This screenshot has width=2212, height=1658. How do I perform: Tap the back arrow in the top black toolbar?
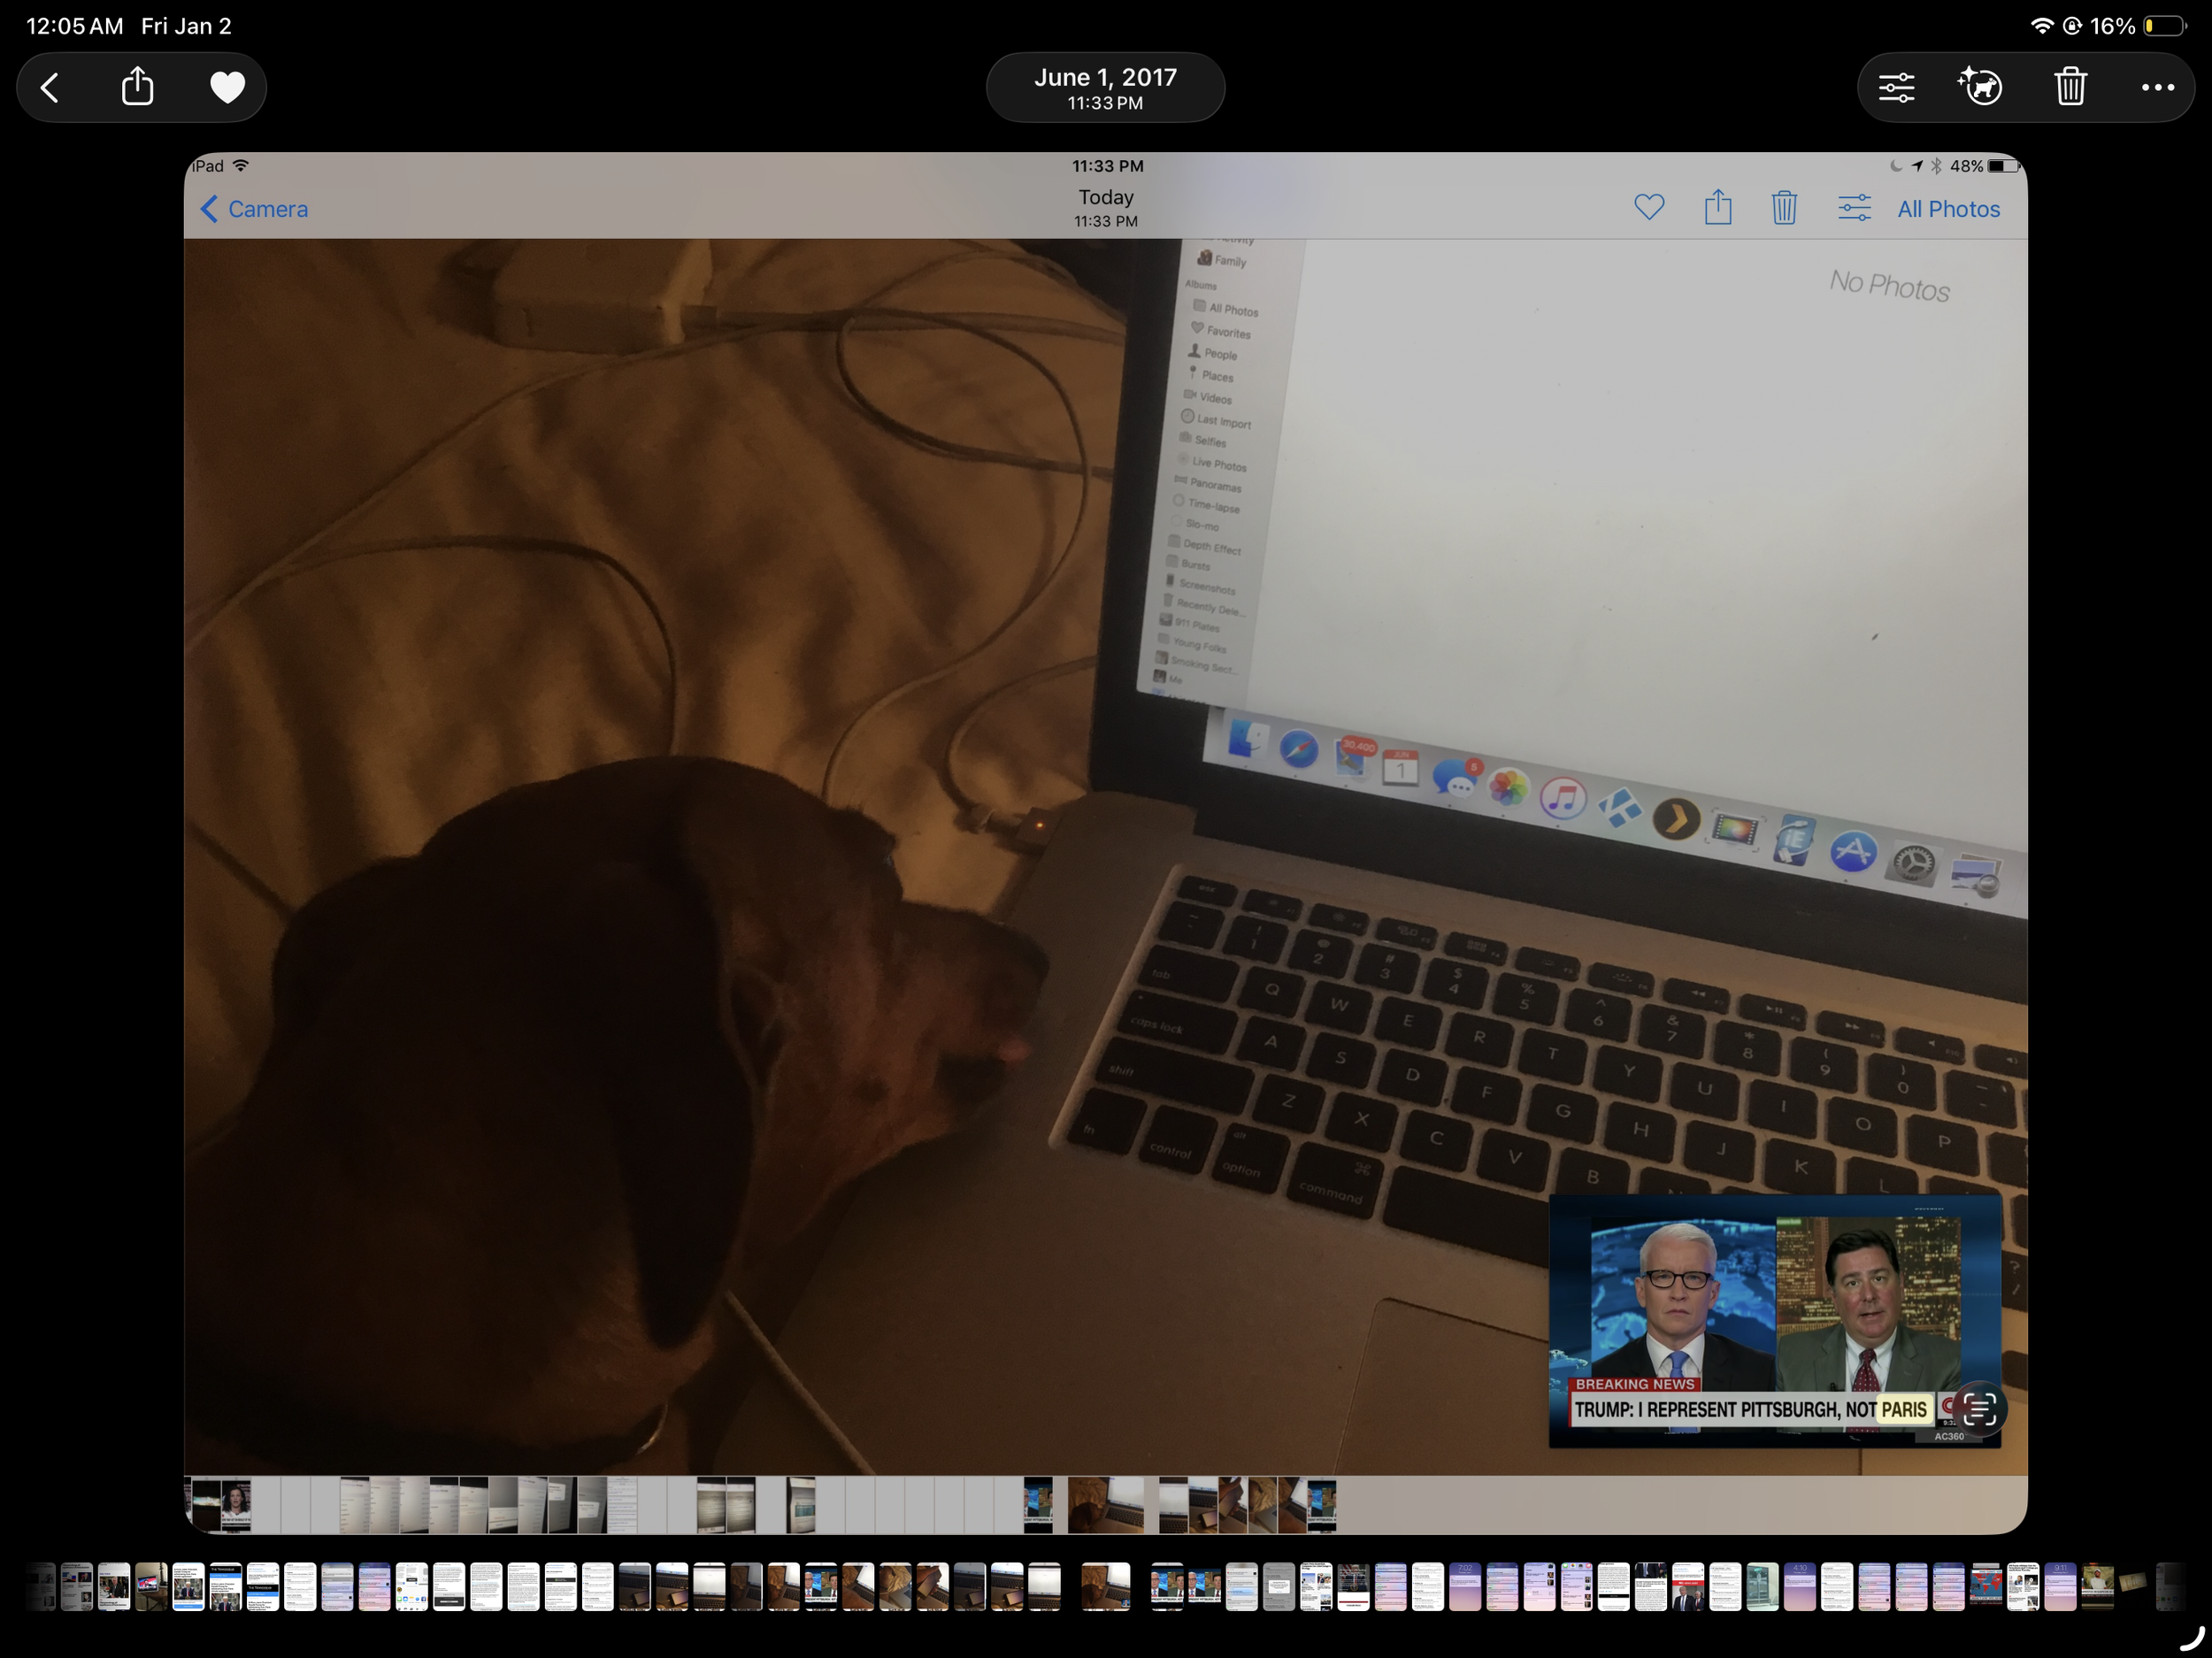pyautogui.click(x=50, y=88)
